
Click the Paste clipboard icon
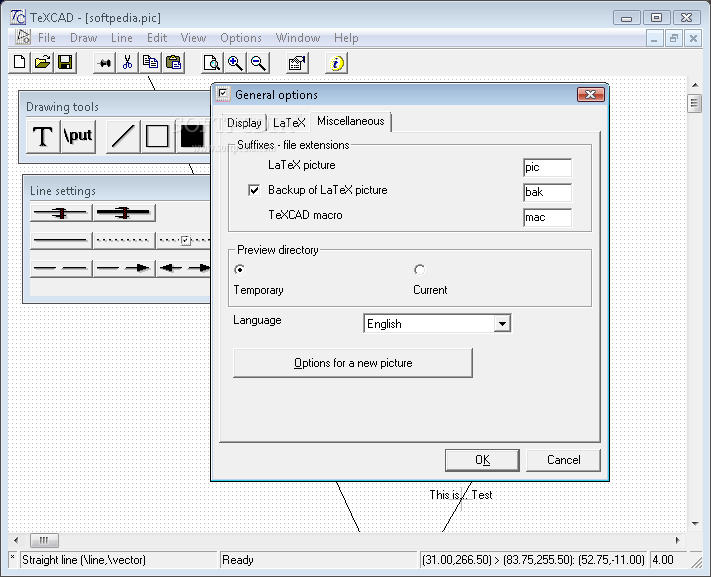tap(174, 63)
